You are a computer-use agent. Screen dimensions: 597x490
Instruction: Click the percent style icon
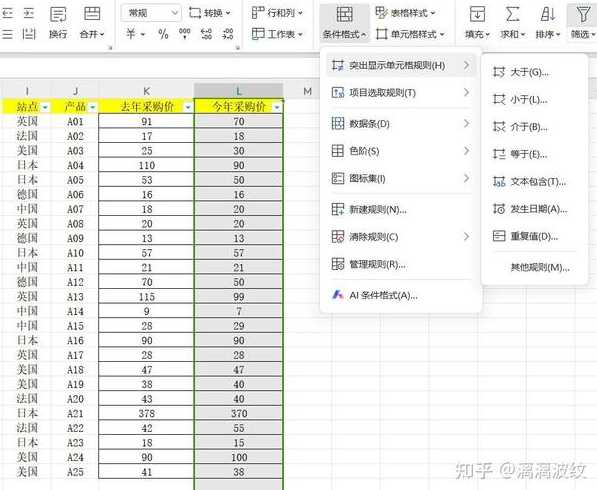[x=163, y=34]
